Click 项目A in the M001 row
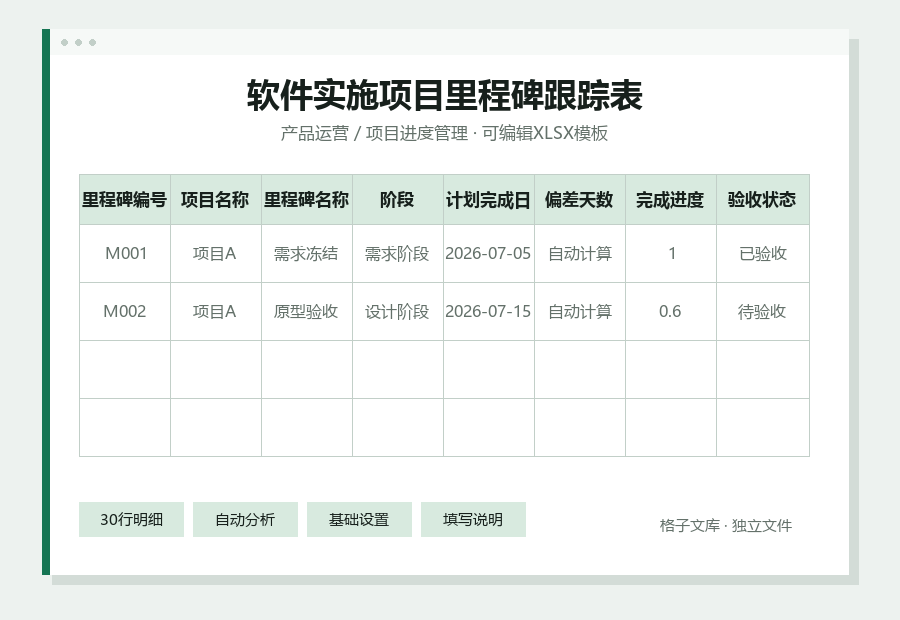 click(x=216, y=254)
